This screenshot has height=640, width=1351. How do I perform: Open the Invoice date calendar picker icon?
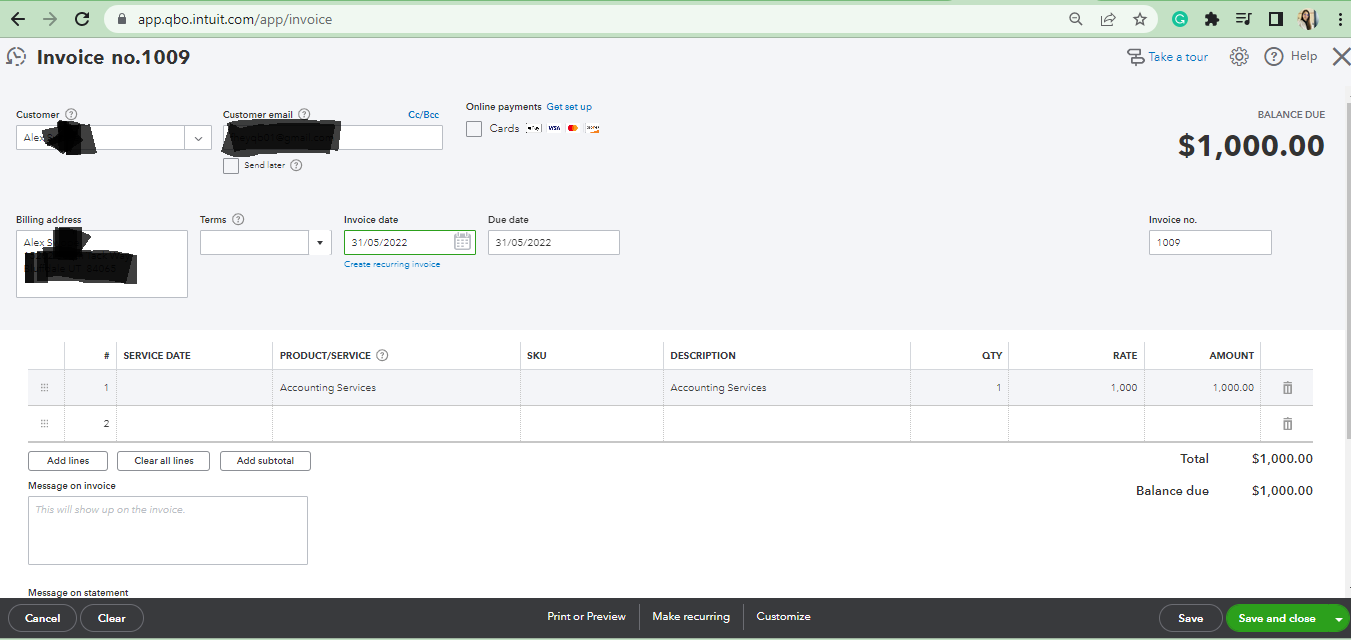click(462, 241)
